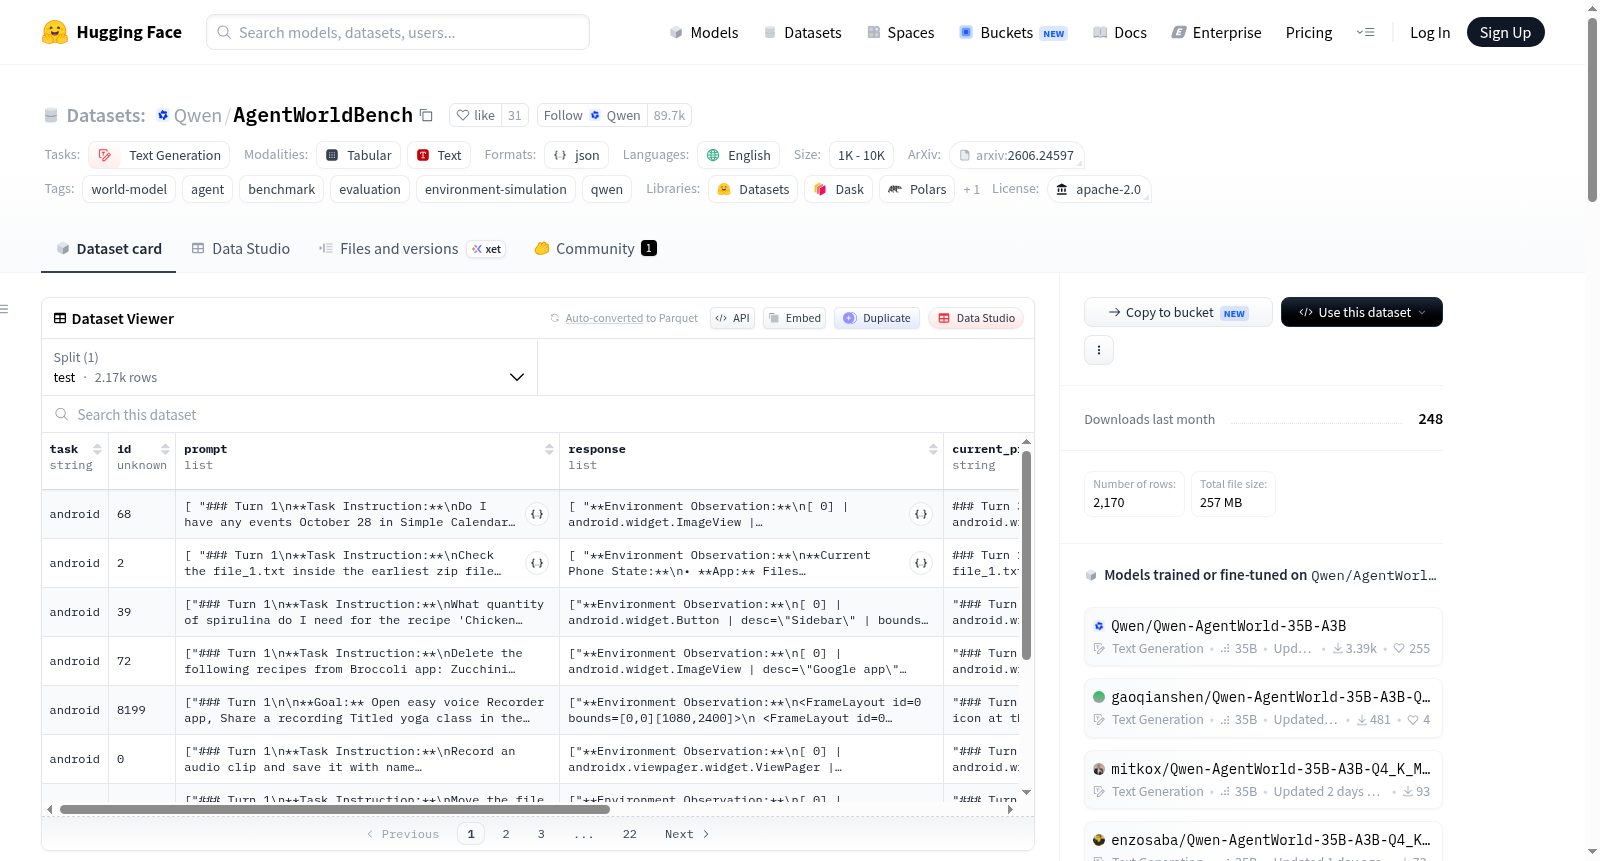Open the Qwen owner link in the title
Screen dimensions: 1600x861
point(198,116)
